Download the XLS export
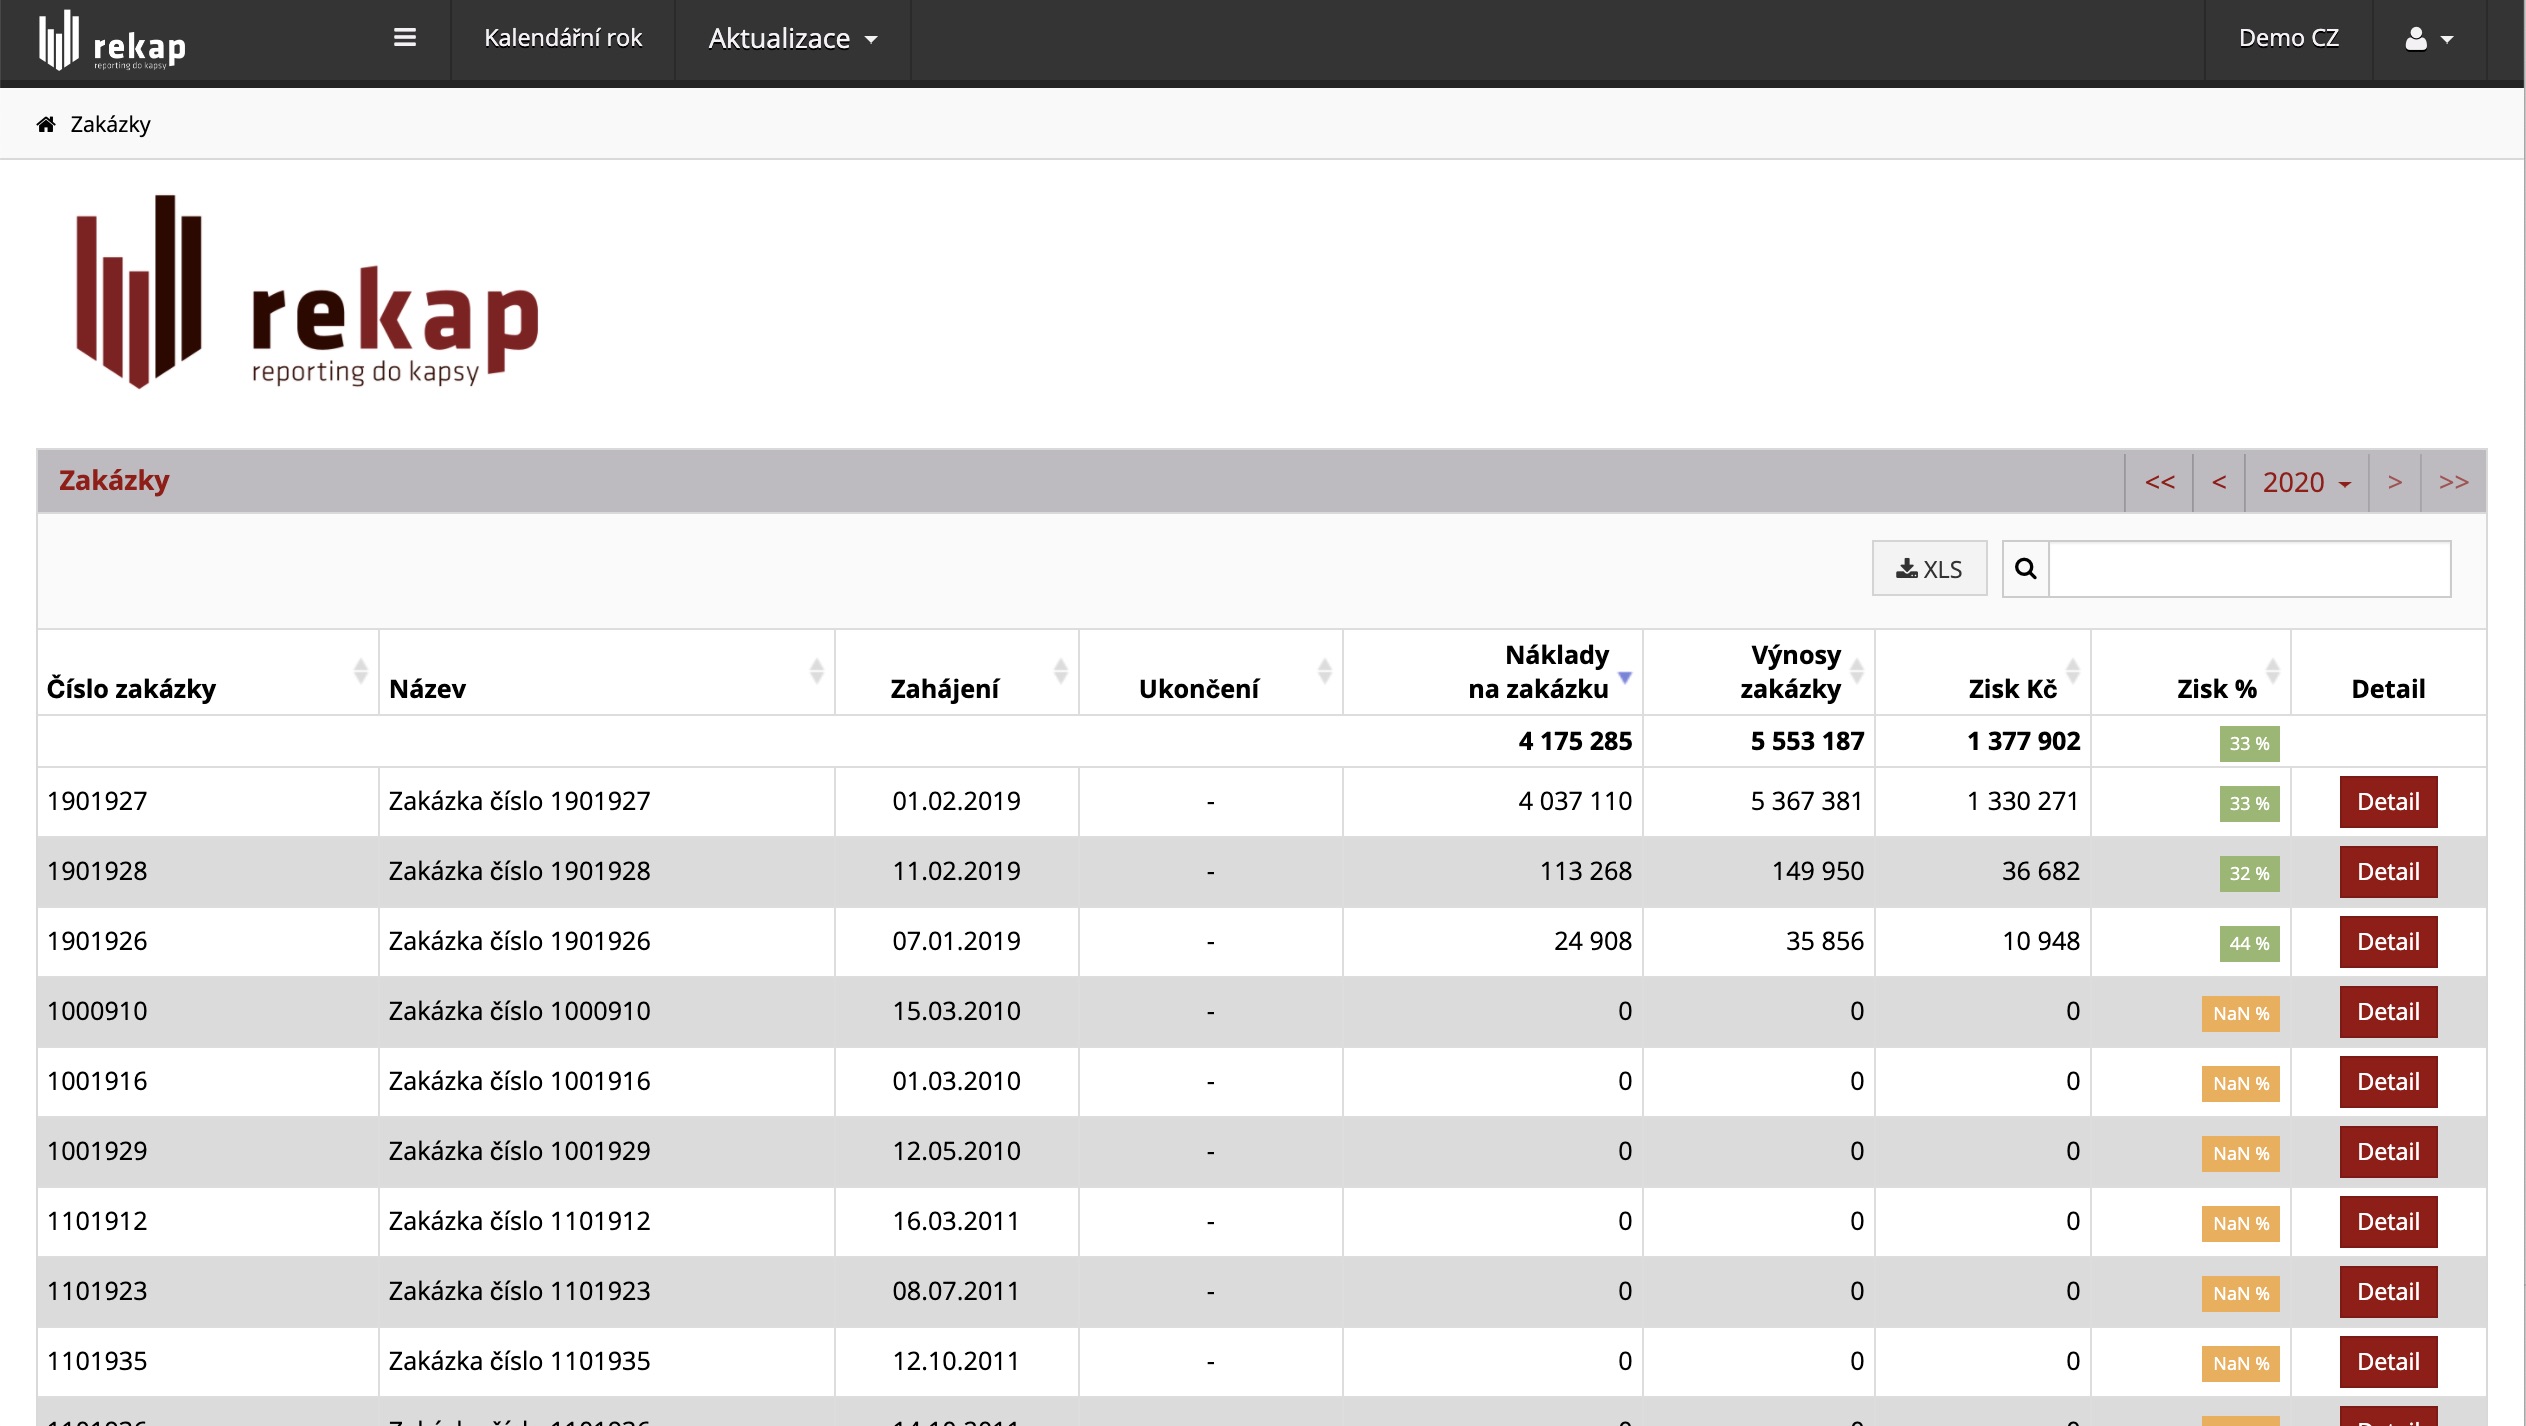This screenshot has width=2526, height=1426. tap(1929, 569)
